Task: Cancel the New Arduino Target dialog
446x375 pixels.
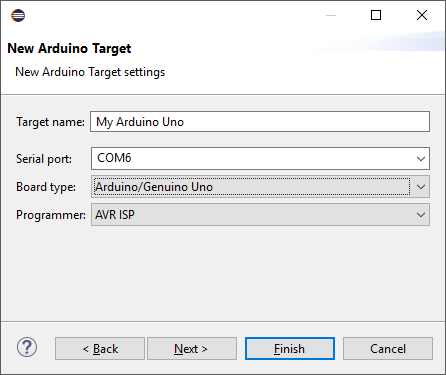Action: coord(388,349)
